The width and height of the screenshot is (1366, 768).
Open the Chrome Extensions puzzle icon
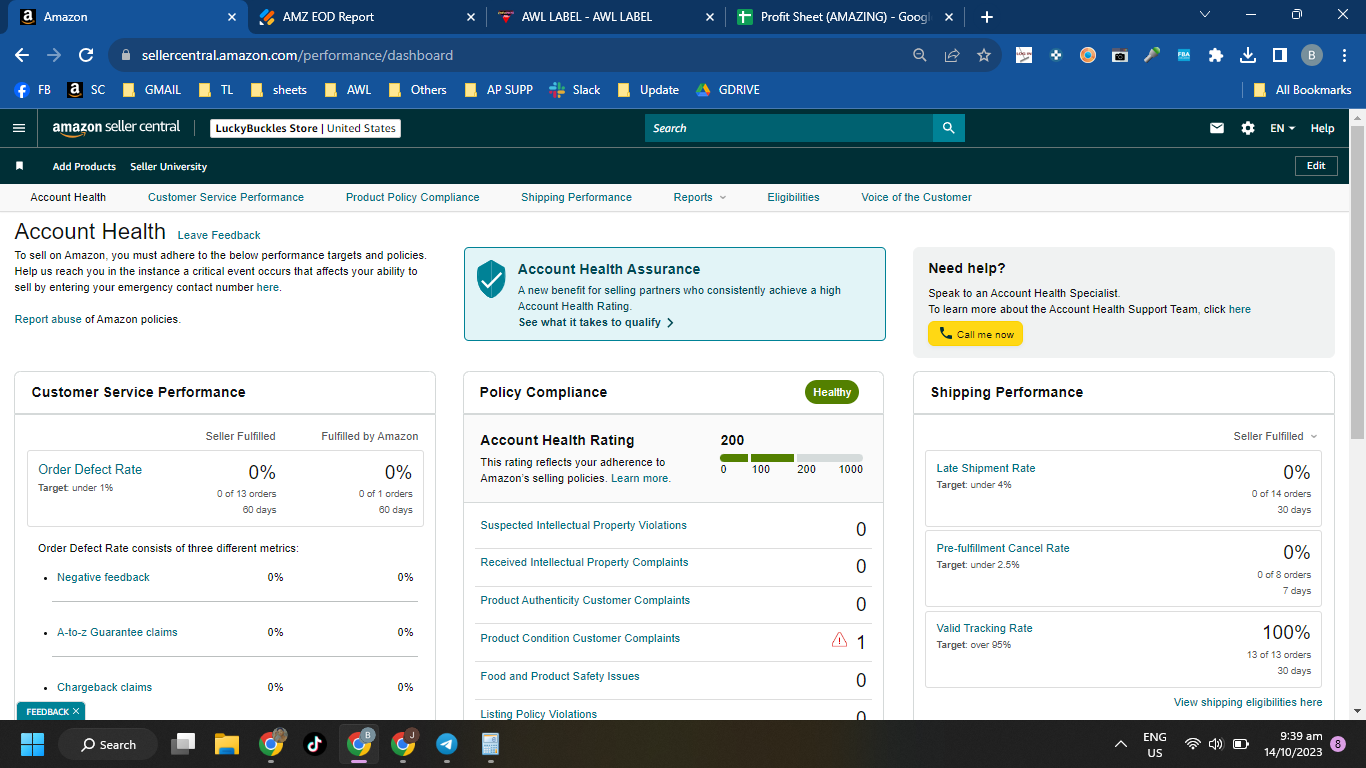tap(1216, 55)
